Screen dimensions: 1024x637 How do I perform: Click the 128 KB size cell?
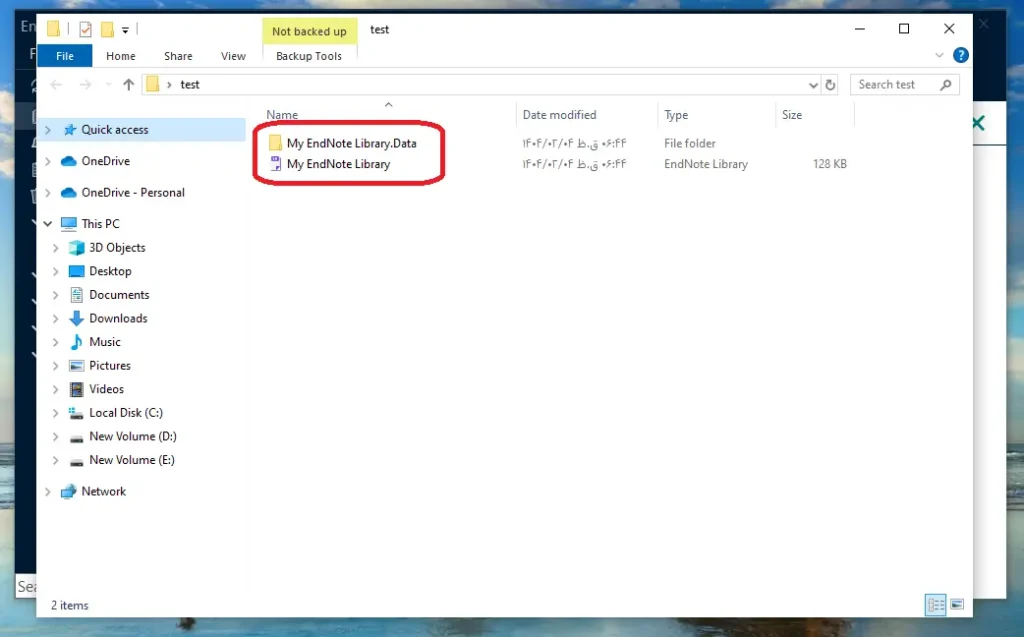pyautogui.click(x=829, y=164)
